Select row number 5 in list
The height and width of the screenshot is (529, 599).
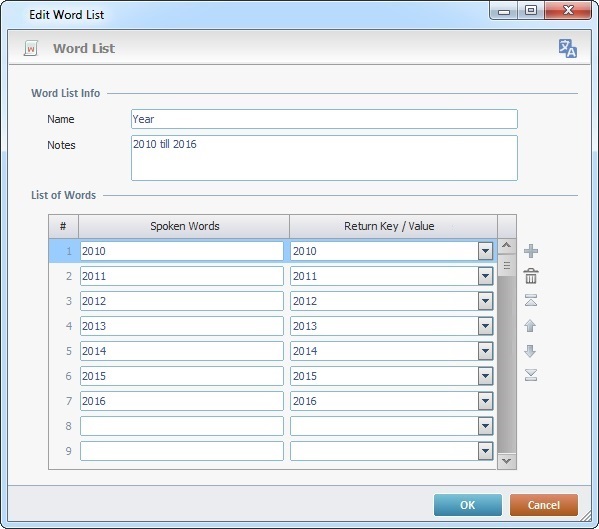(68, 351)
